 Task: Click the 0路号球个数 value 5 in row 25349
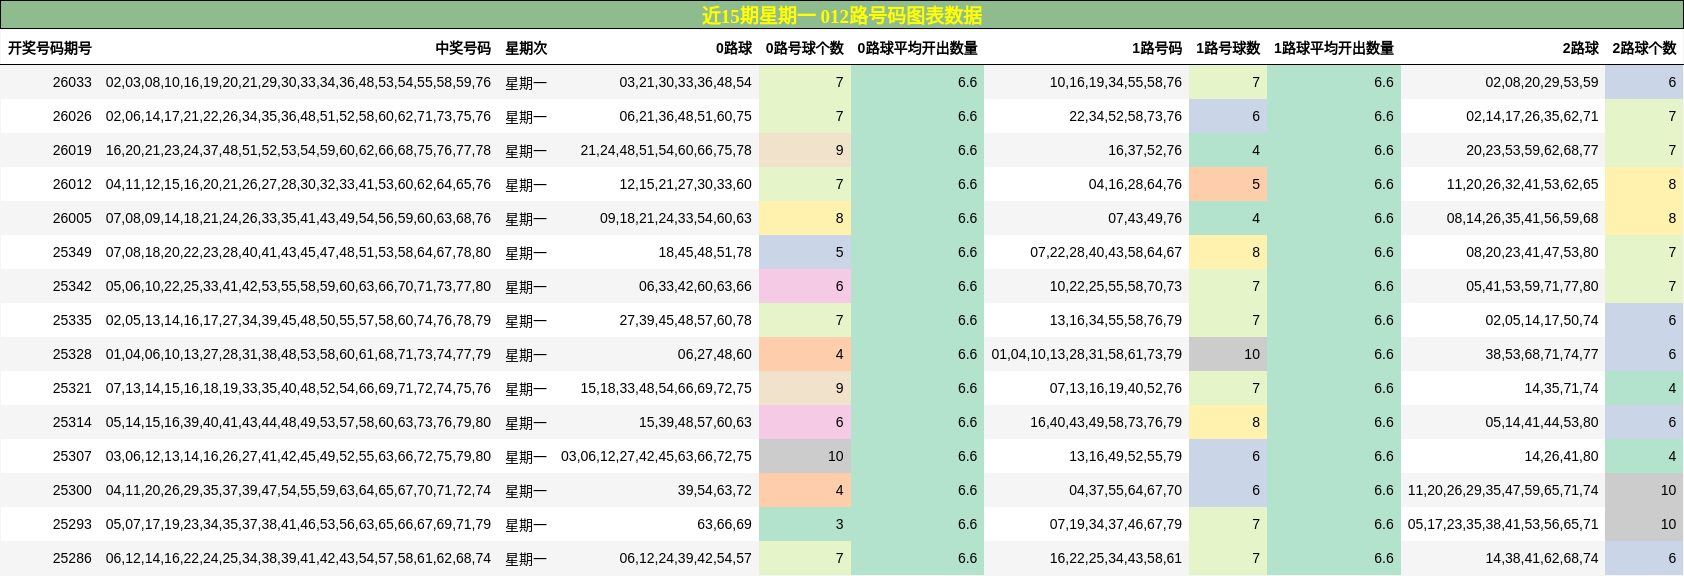point(805,252)
